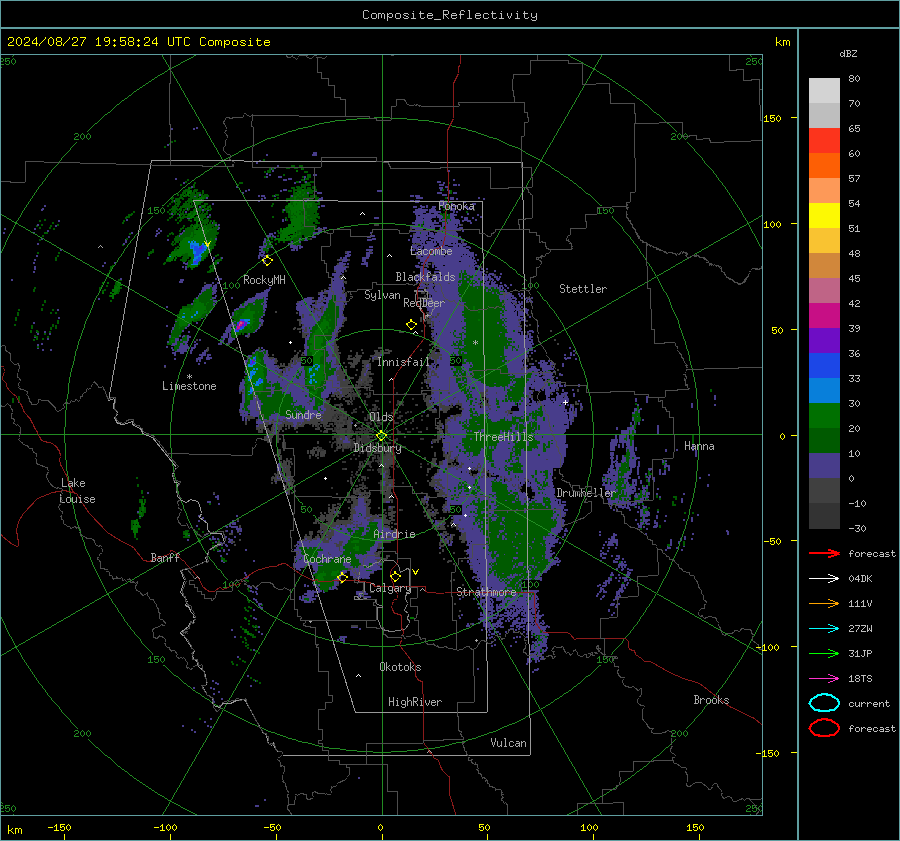Click the Stettler city label

[x=583, y=289]
